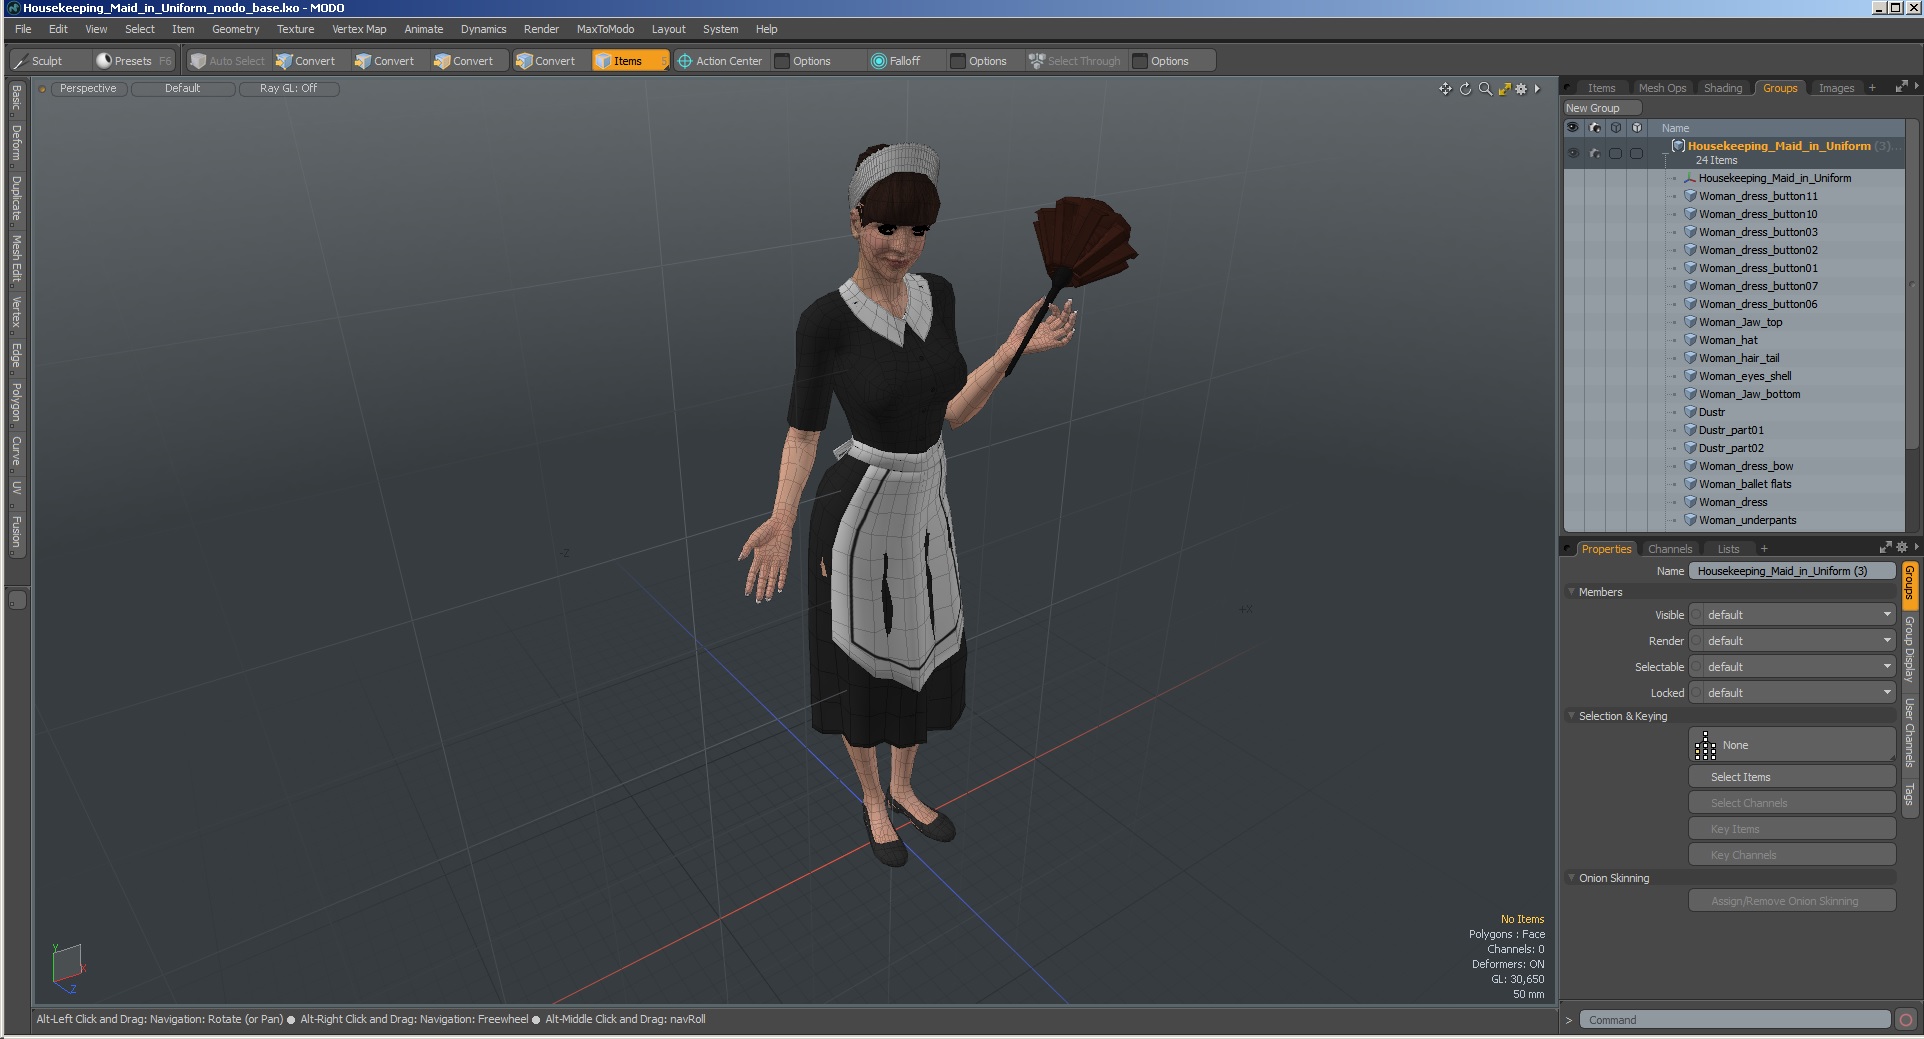Open the Geometry menu
Screen dimensions: 1924x1039
235,29
